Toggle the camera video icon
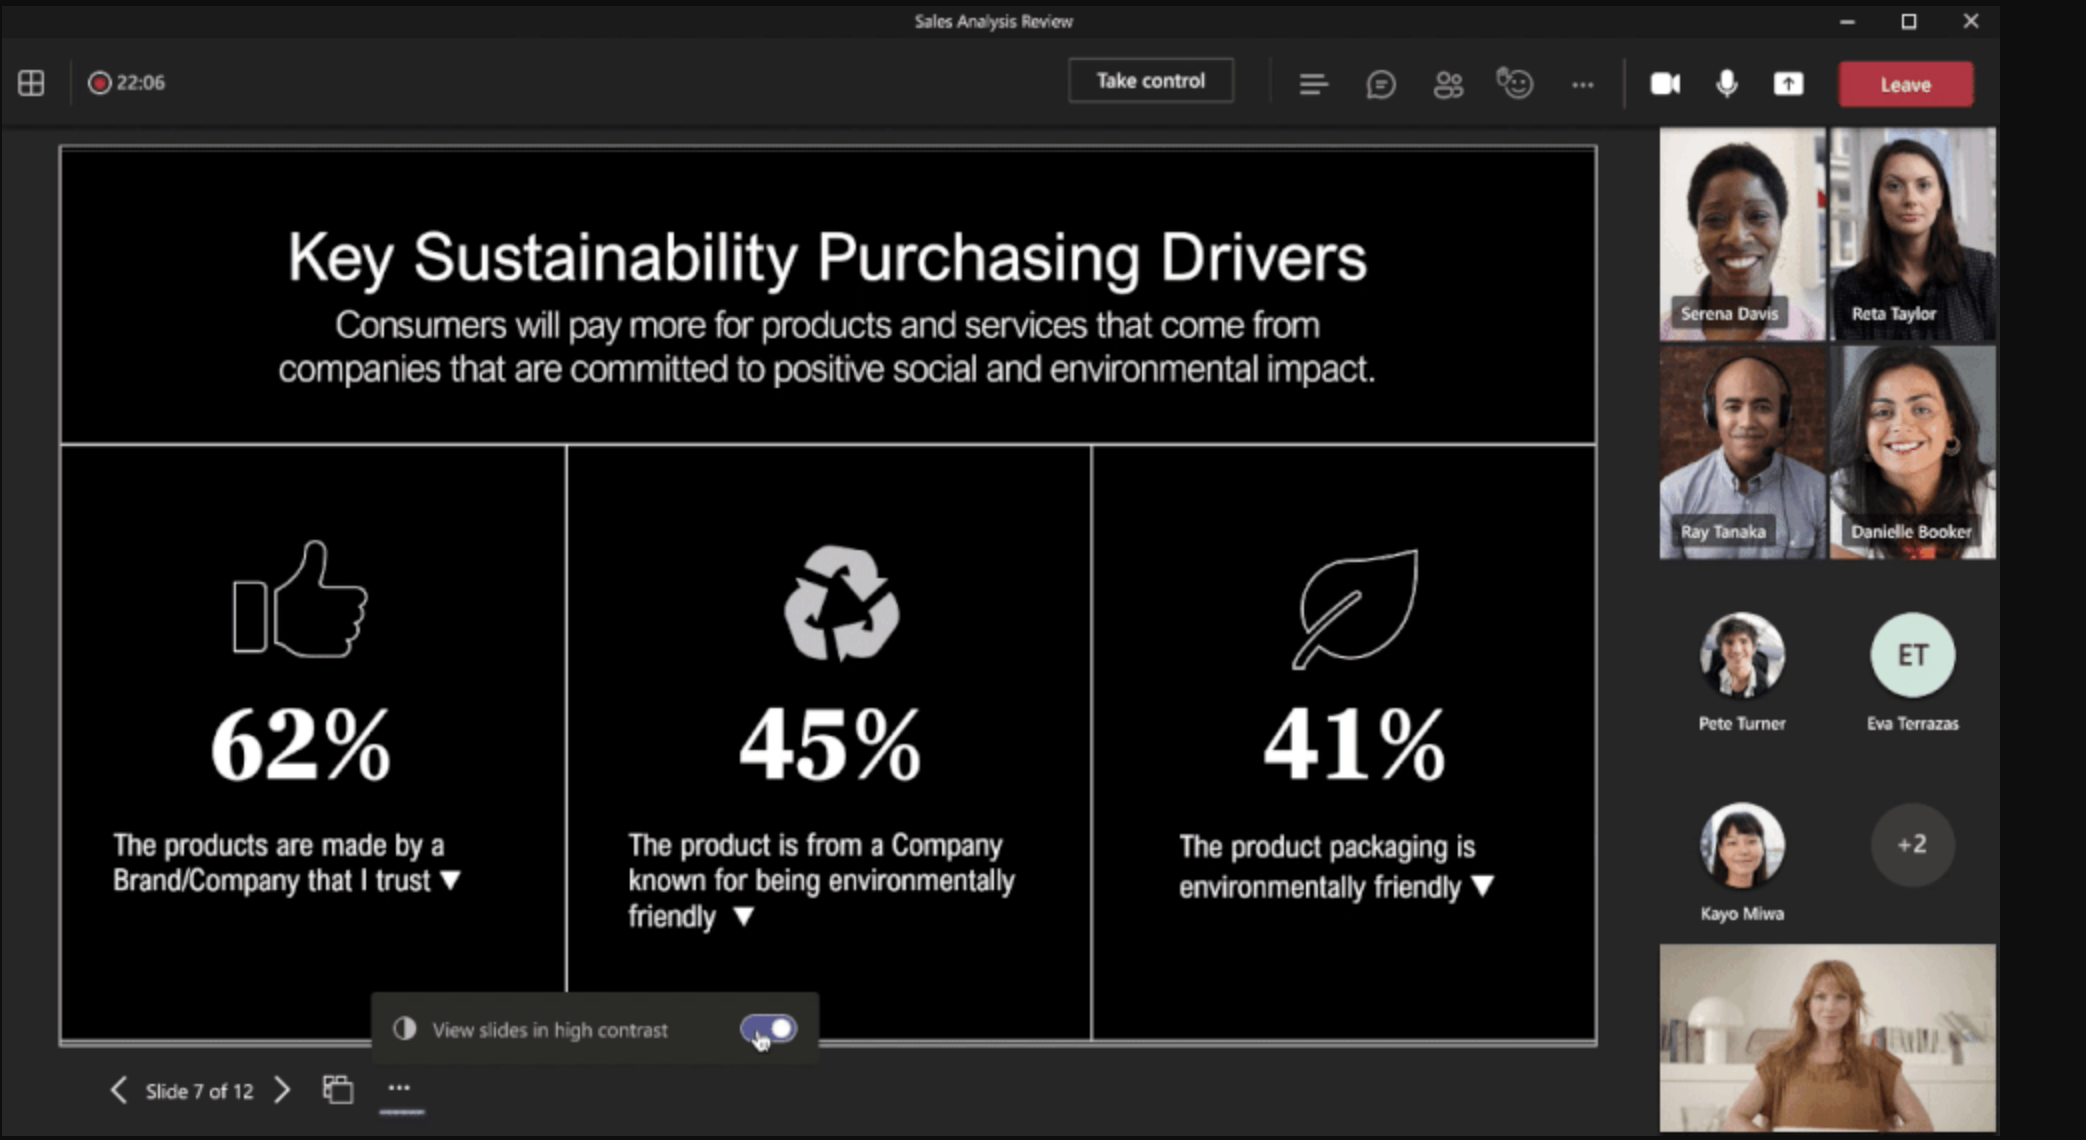Image resolution: width=2086 pixels, height=1140 pixels. [x=1665, y=84]
